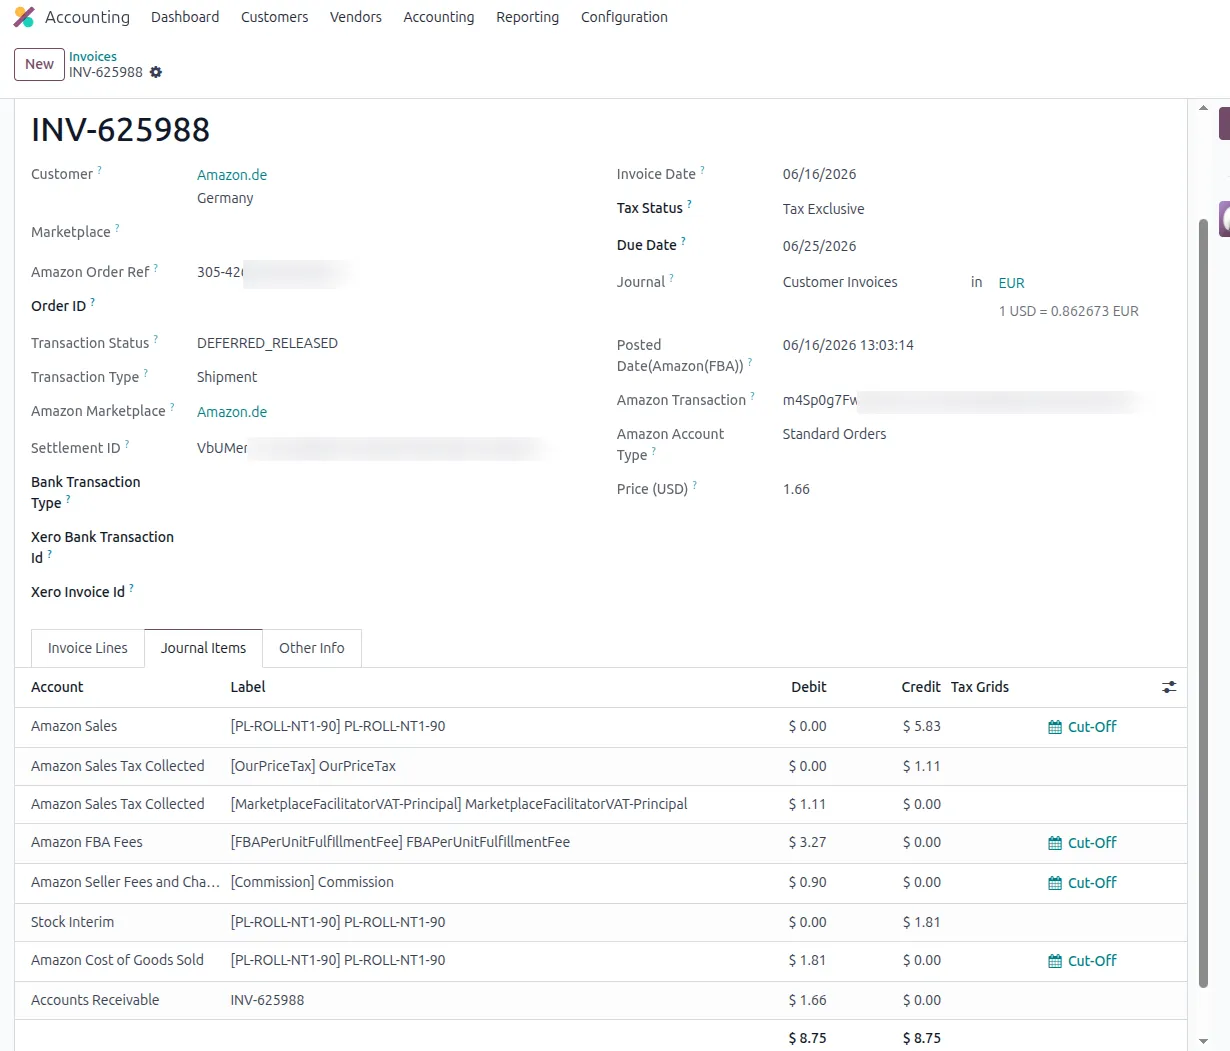This screenshot has width=1230, height=1051.
Task: Open the Amazon Marketplace Amazon.de link
Action: click(232, 412)
